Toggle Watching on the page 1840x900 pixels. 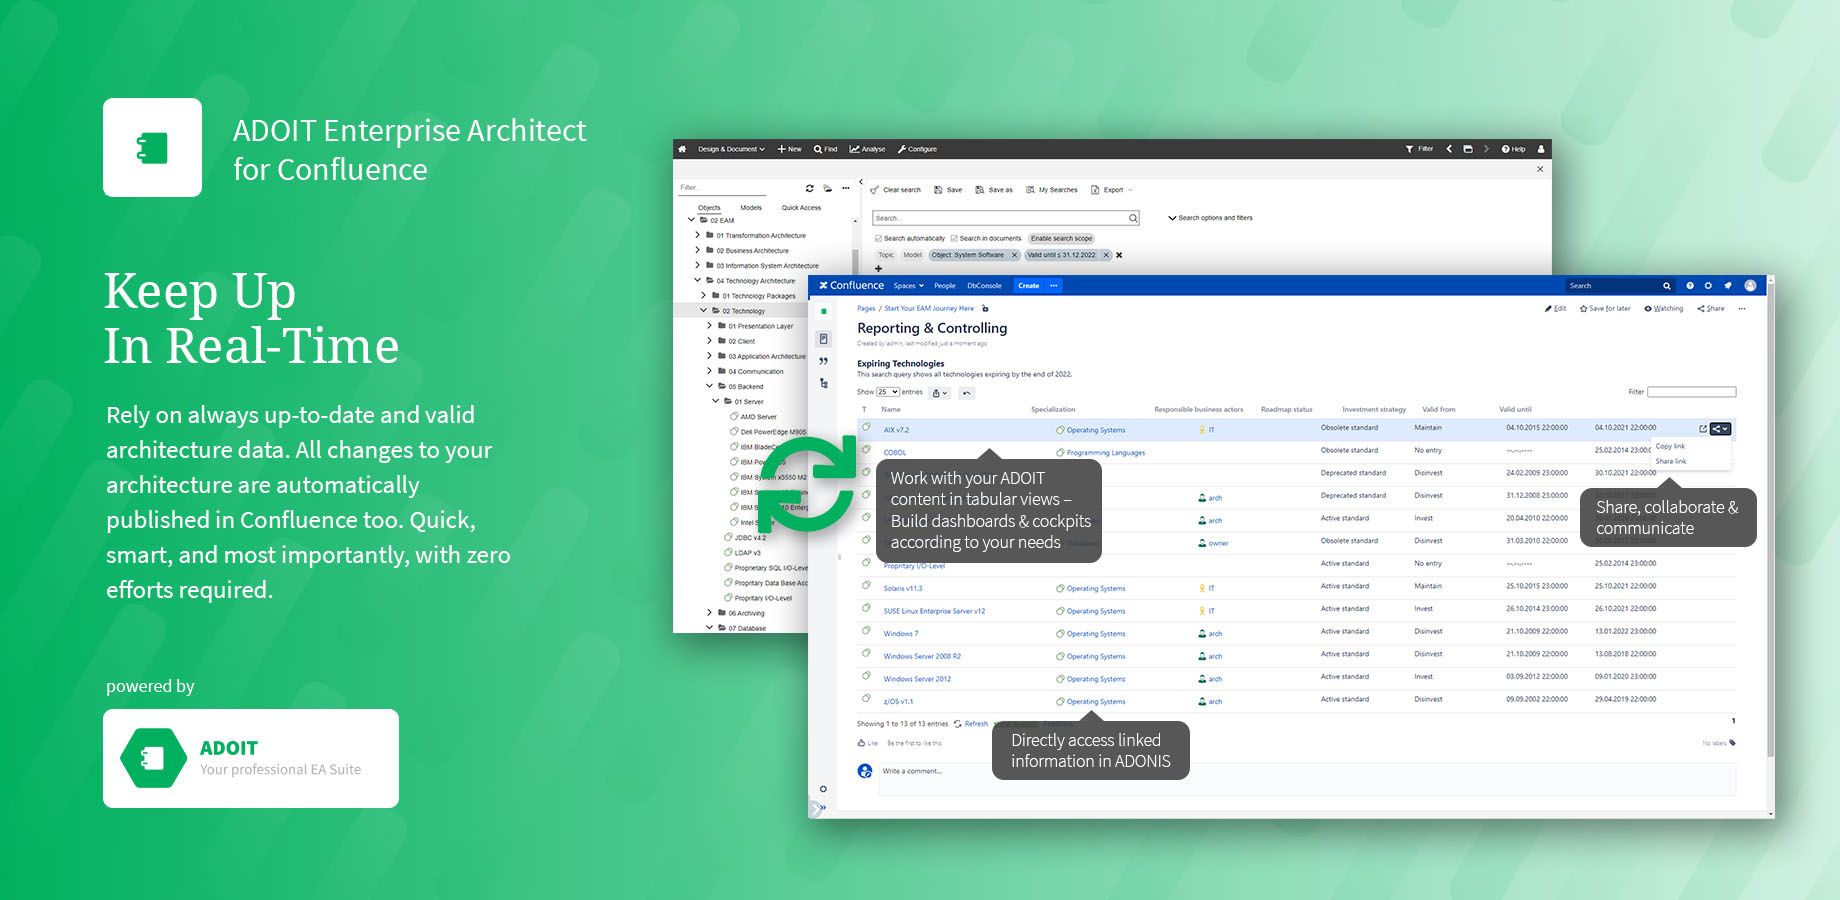[1664, 309]
